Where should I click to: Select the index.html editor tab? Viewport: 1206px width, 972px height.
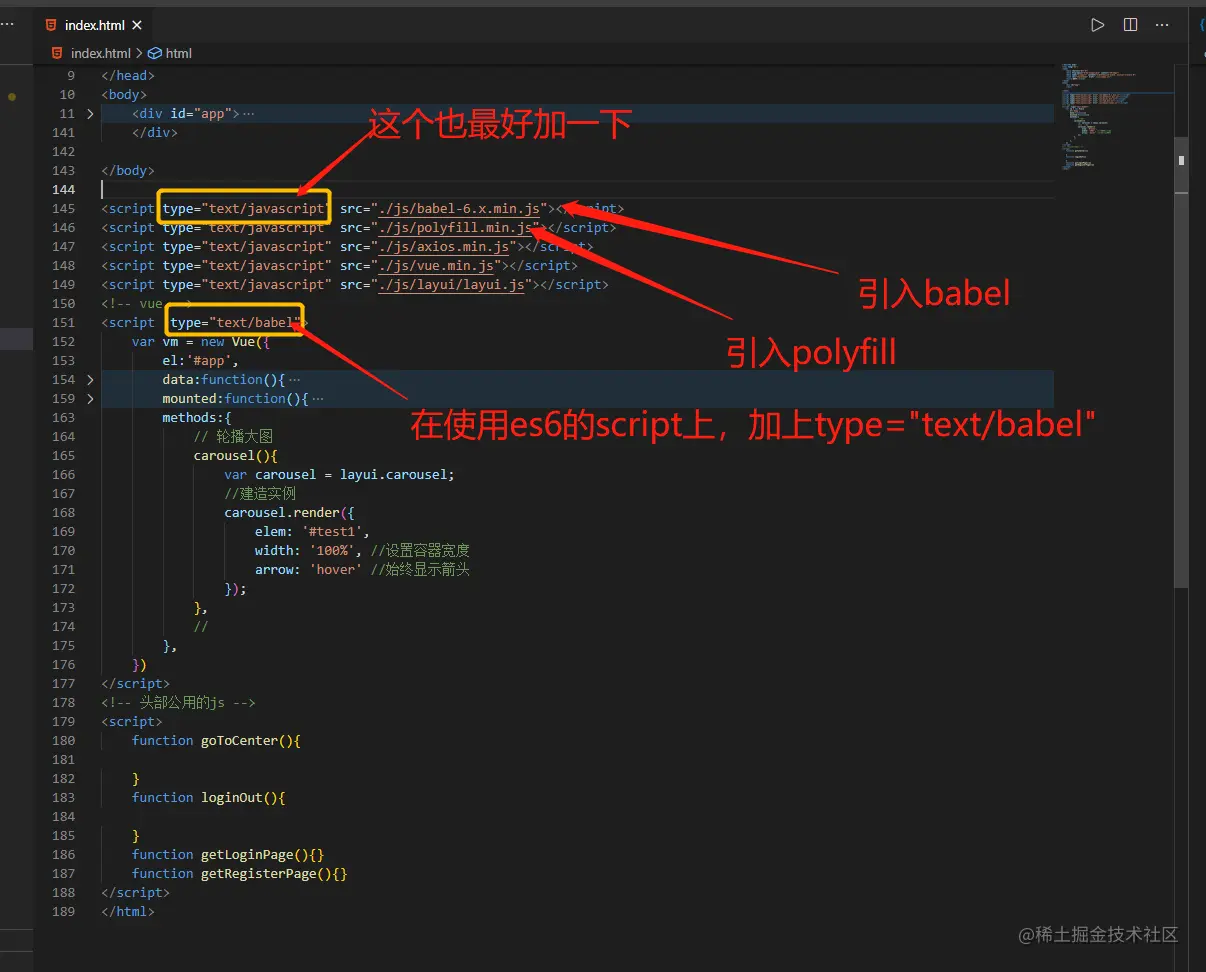tap(95, 25)
